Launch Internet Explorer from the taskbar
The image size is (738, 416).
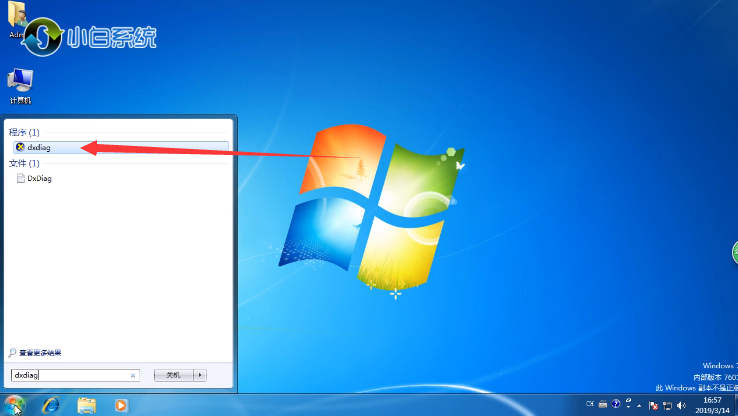tap(51, 405)
